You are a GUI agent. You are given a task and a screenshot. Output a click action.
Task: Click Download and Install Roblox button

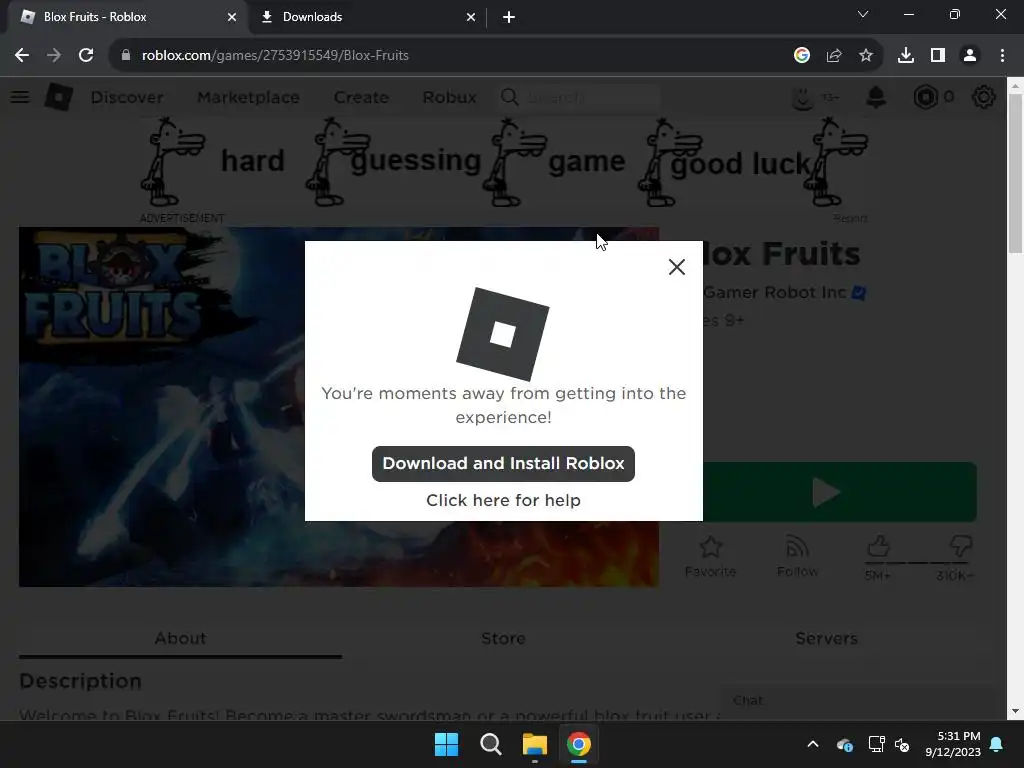tap(503, 464)
